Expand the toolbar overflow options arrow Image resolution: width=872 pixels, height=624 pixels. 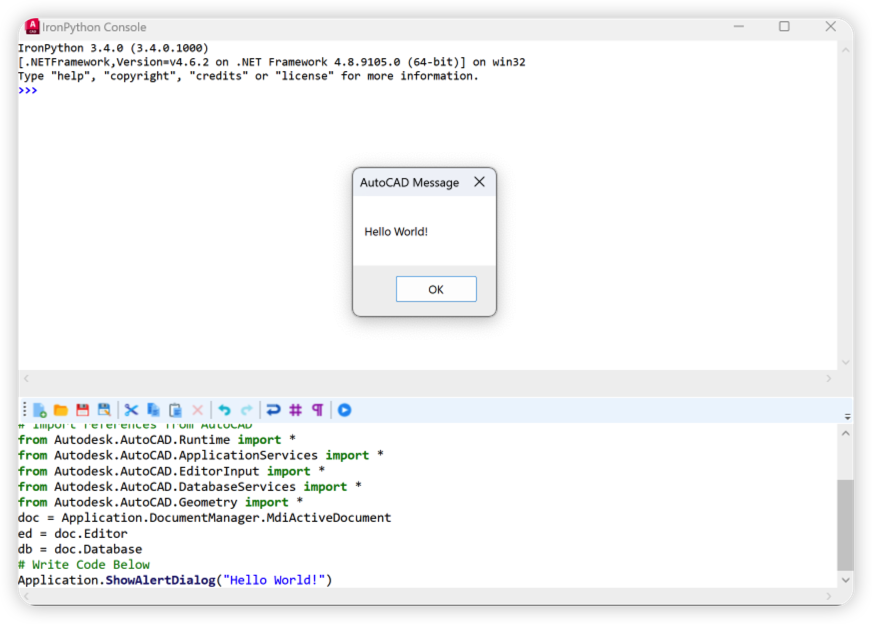pos(847,416)
